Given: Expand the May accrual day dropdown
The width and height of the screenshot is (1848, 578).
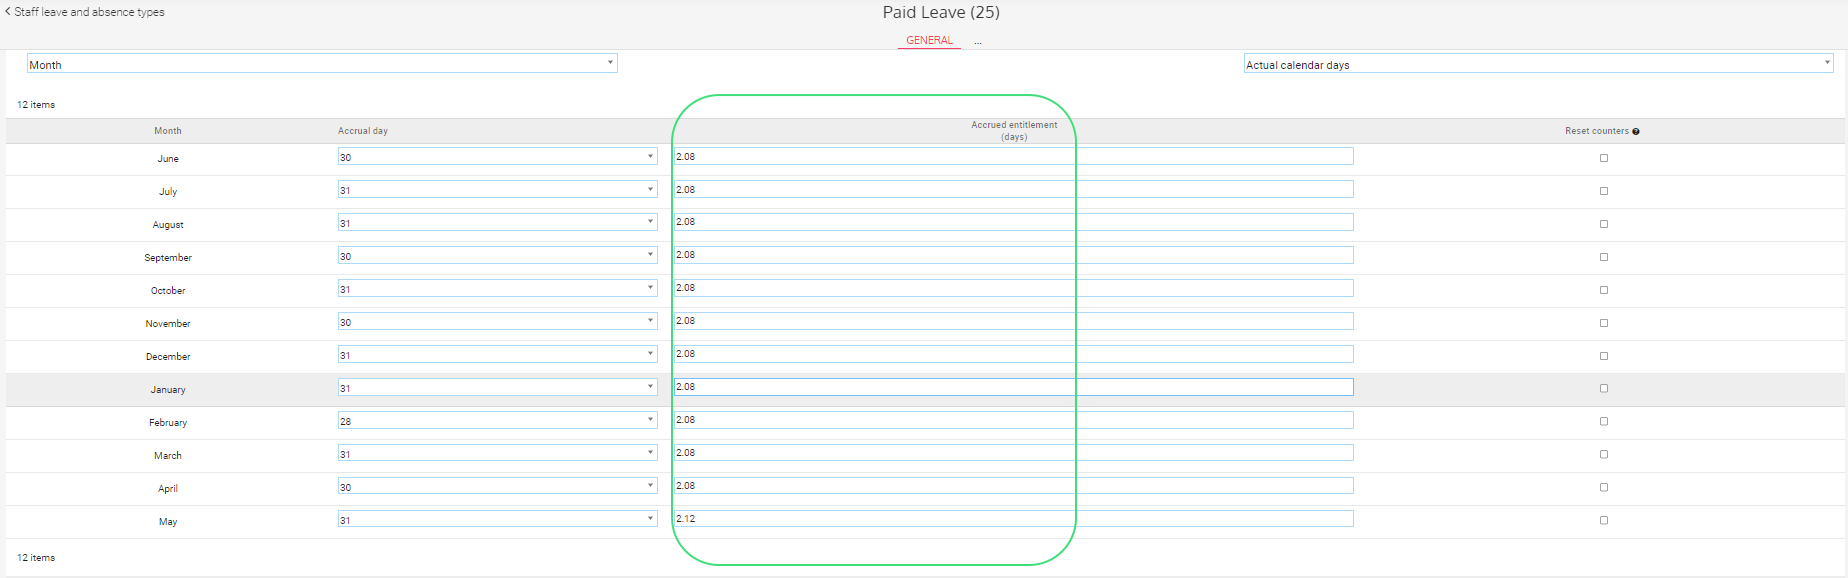Looking at the screenshot, I should (497, 520).
